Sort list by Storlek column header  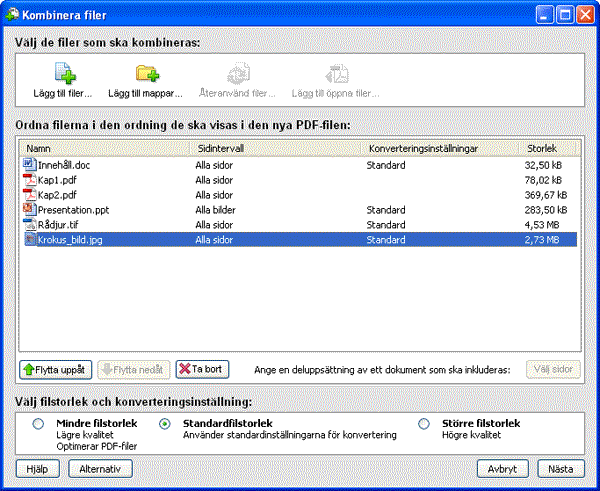click(550, 148)
